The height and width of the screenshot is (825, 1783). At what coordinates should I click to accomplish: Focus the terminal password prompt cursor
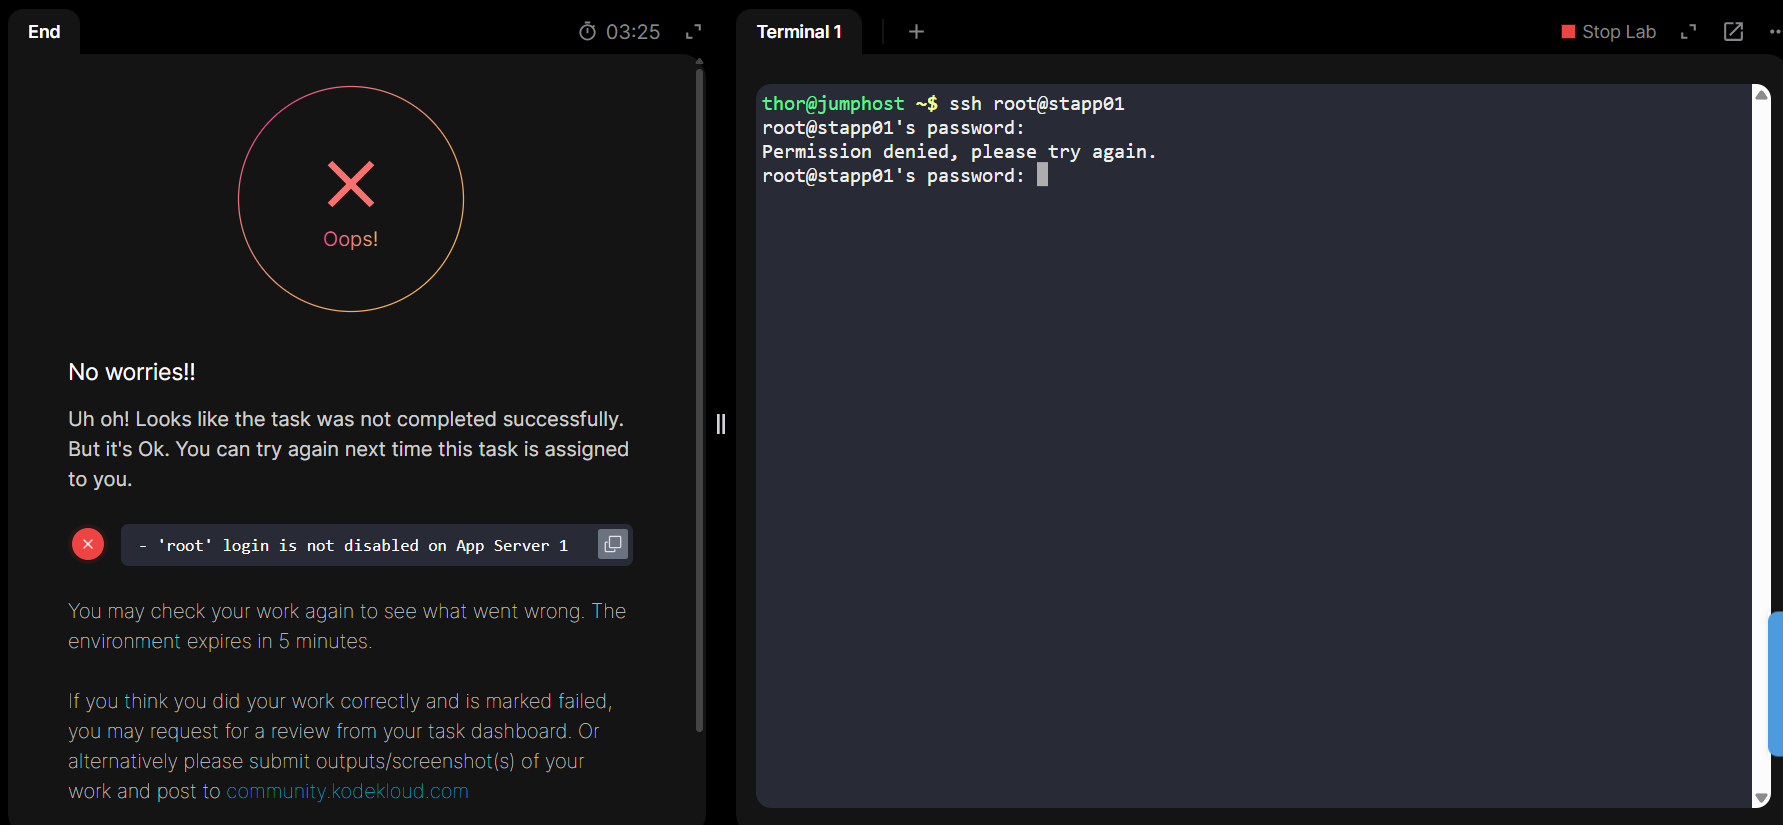(x=1042, y=176)
